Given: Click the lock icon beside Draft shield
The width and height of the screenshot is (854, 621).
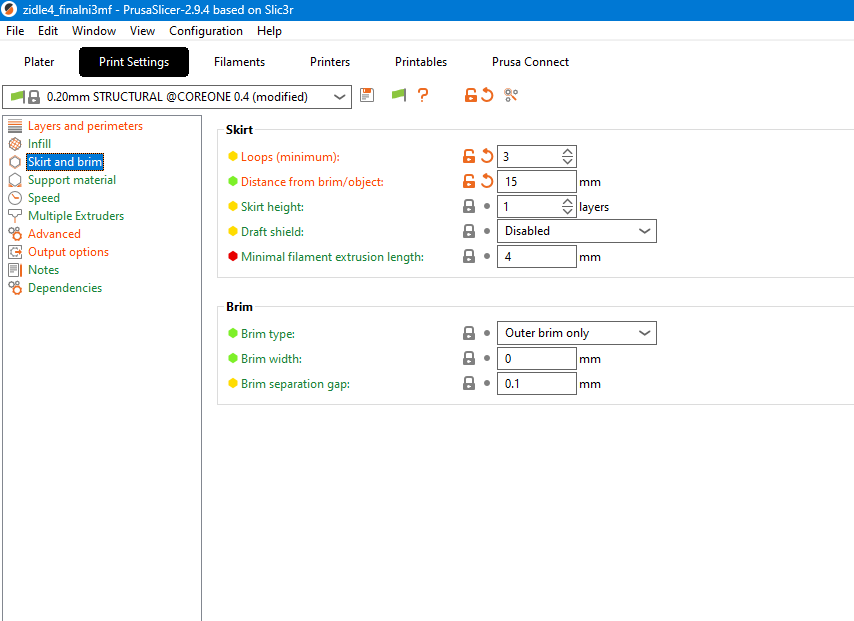Looking at the screenshot, I should pos(469,231).
